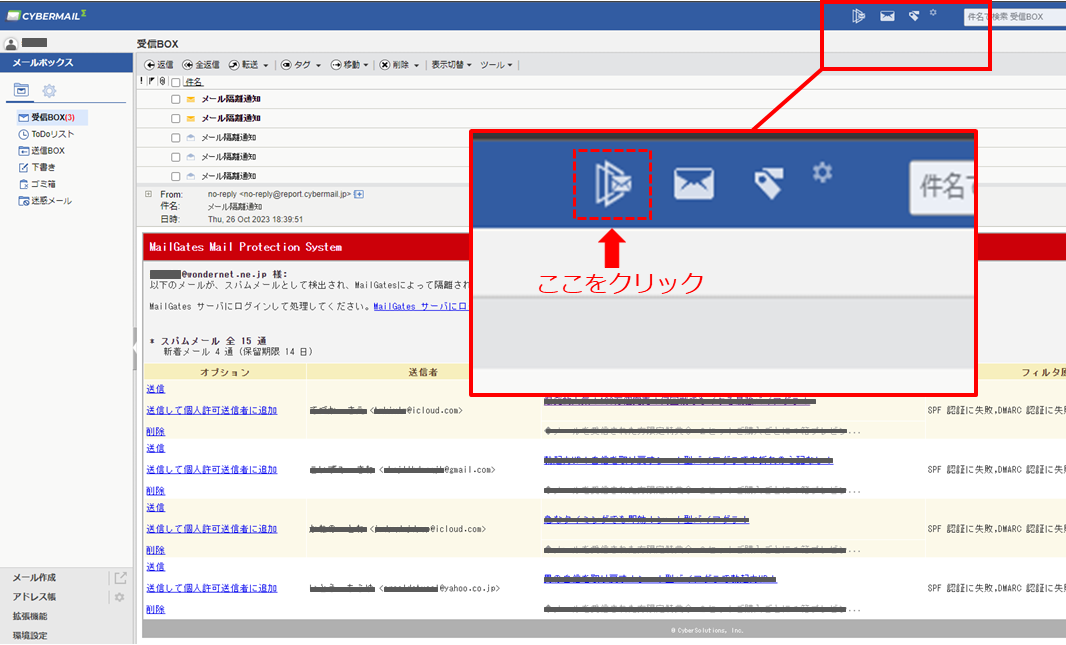Open アドレス帳 address book
Image resolution: width=1066 pixels, height=645 pixels.
pyautogui.click(x=34, y=597)
